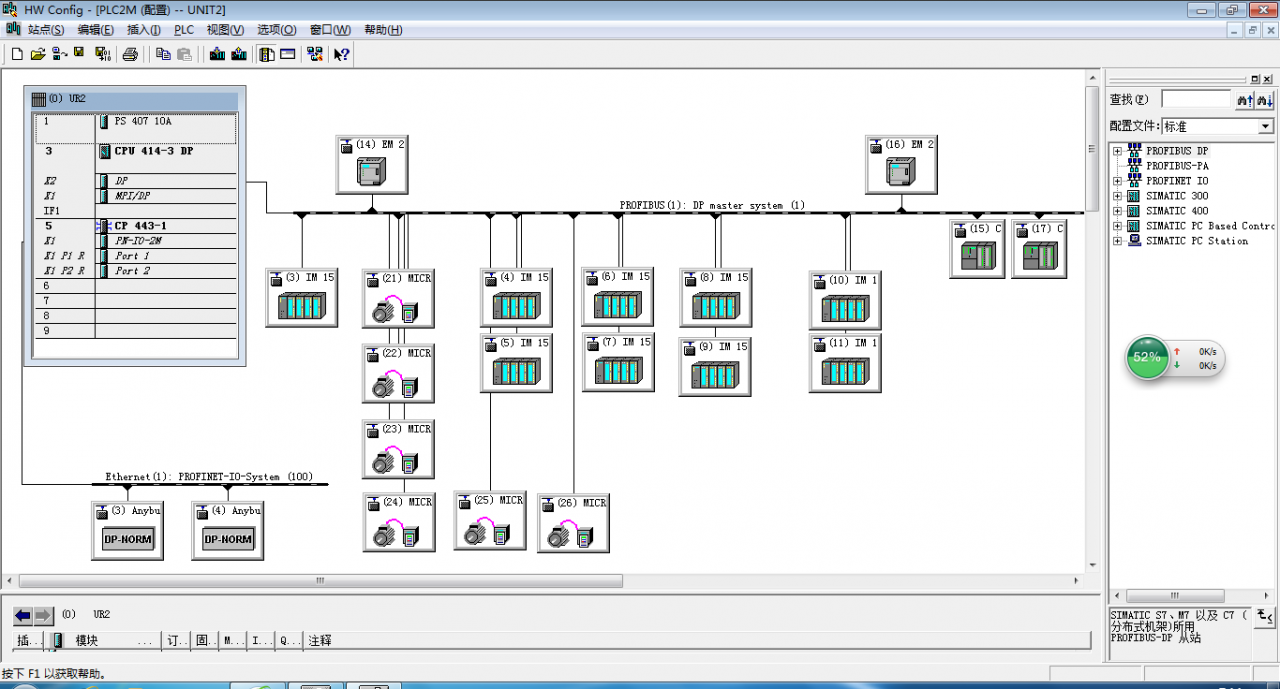The height and width of the screenshot is (689, 1280).
Task: Click the search-down binoculars button in catalog
Action: pos(1265,100)
